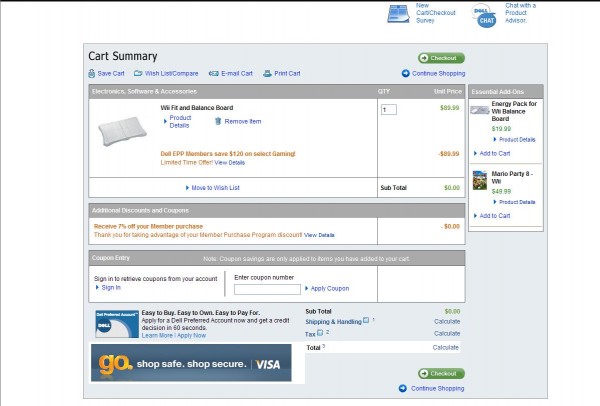Add Energy Pack to Cart
Screen dimensions: 600x406
pyautogui.click(x=495, y=153)
